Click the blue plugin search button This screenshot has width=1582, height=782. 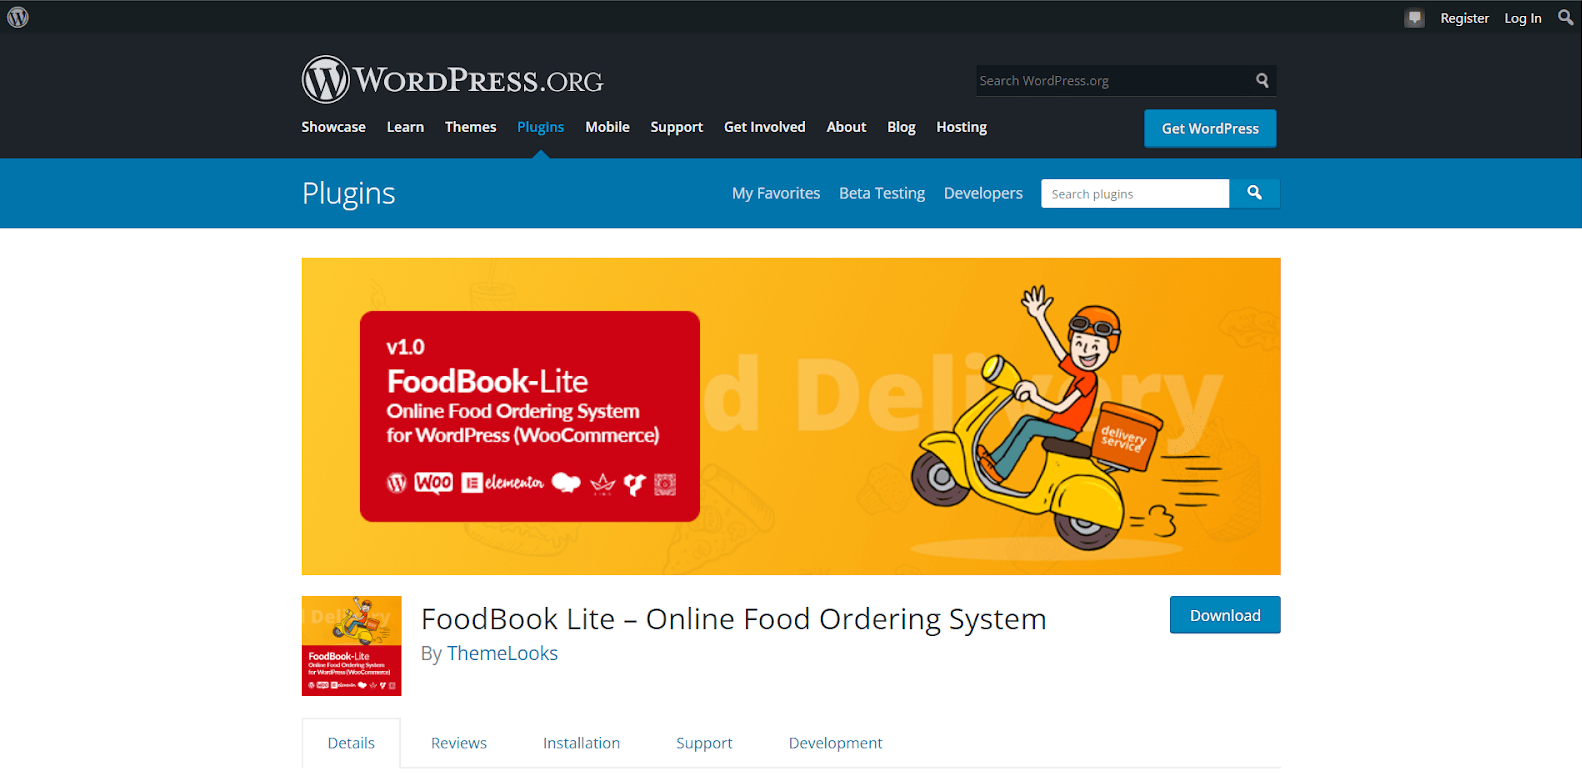click(x=1254, y=193)
